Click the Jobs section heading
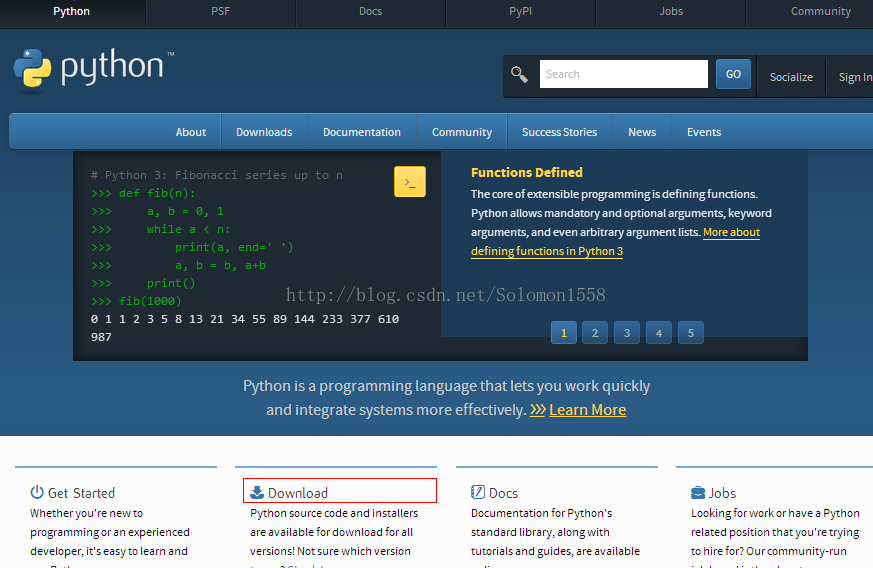873x568 pixels. click(722, 493)
